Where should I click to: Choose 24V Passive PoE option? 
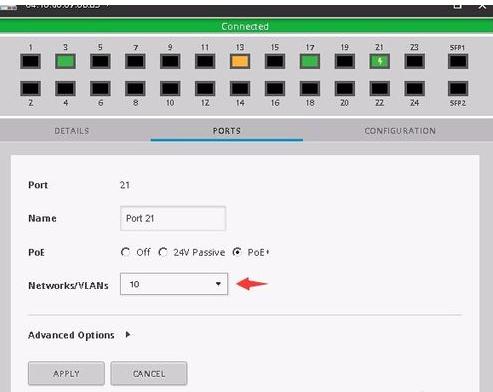pos(163,252)
